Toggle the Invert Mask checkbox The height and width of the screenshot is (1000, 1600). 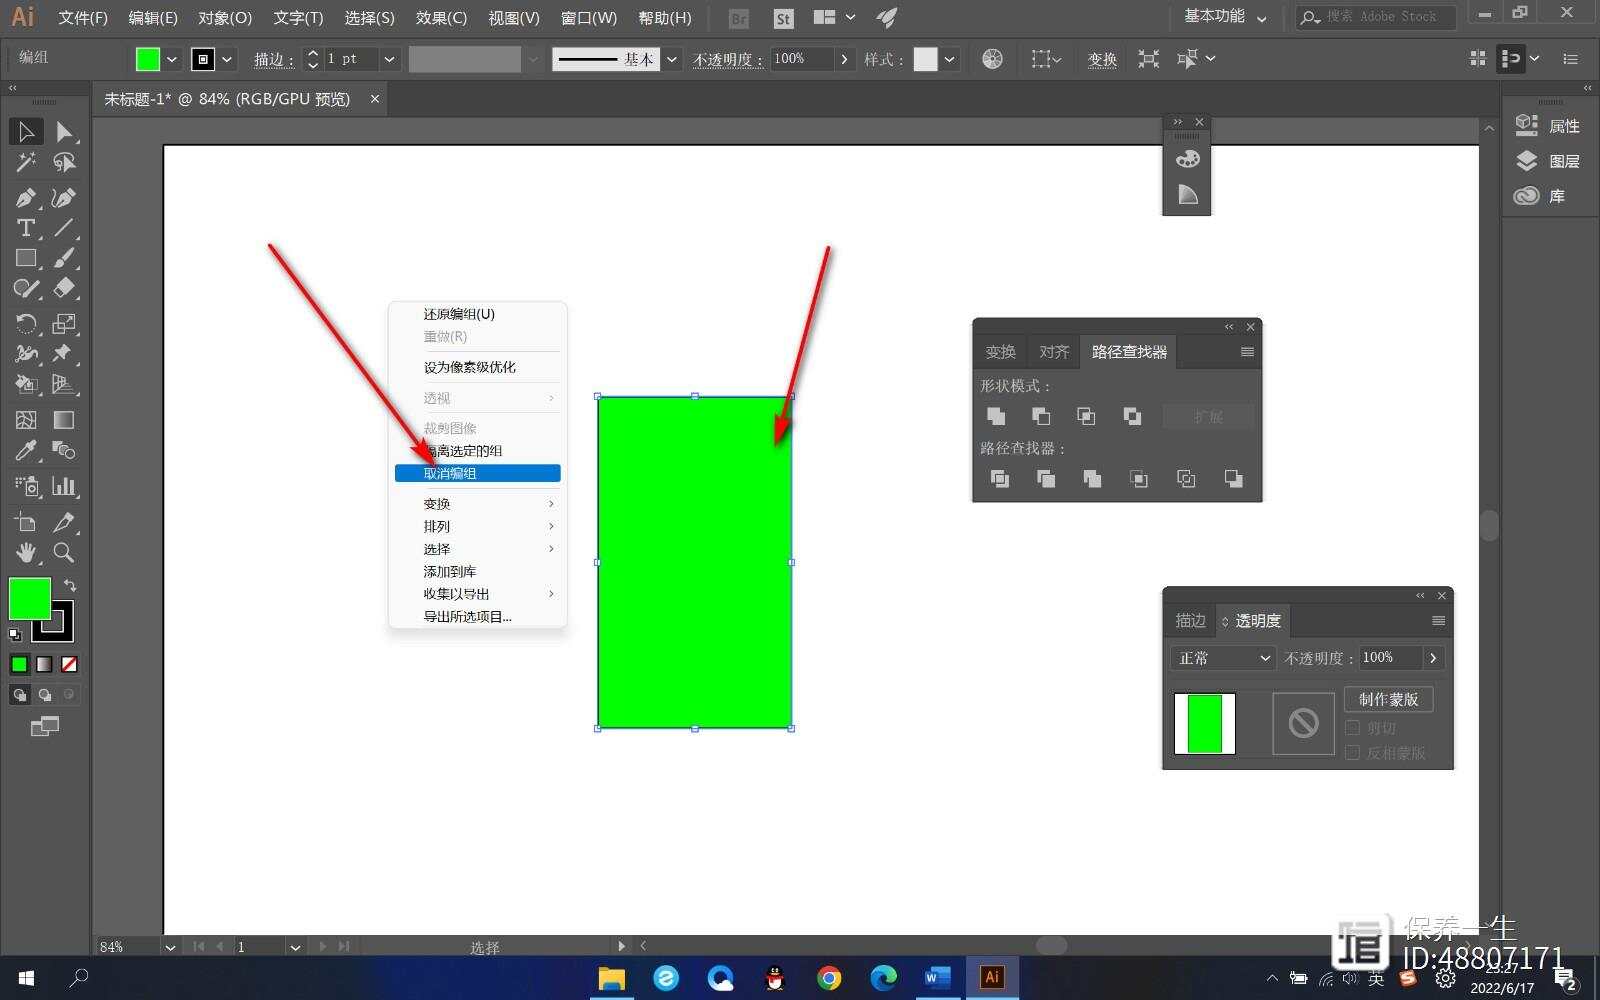1353,752
